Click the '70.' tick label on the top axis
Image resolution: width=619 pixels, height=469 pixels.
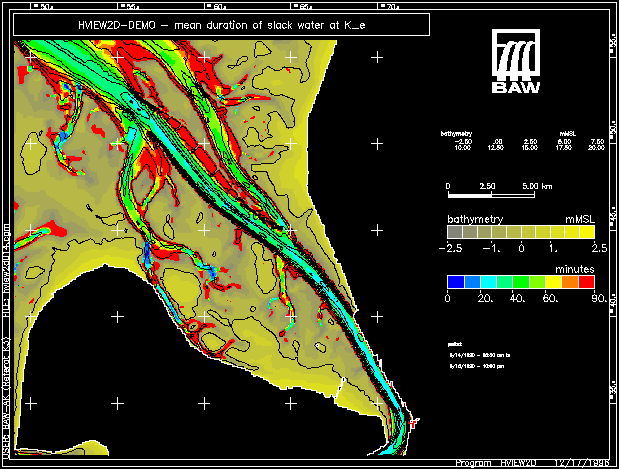tap(392, 7)
